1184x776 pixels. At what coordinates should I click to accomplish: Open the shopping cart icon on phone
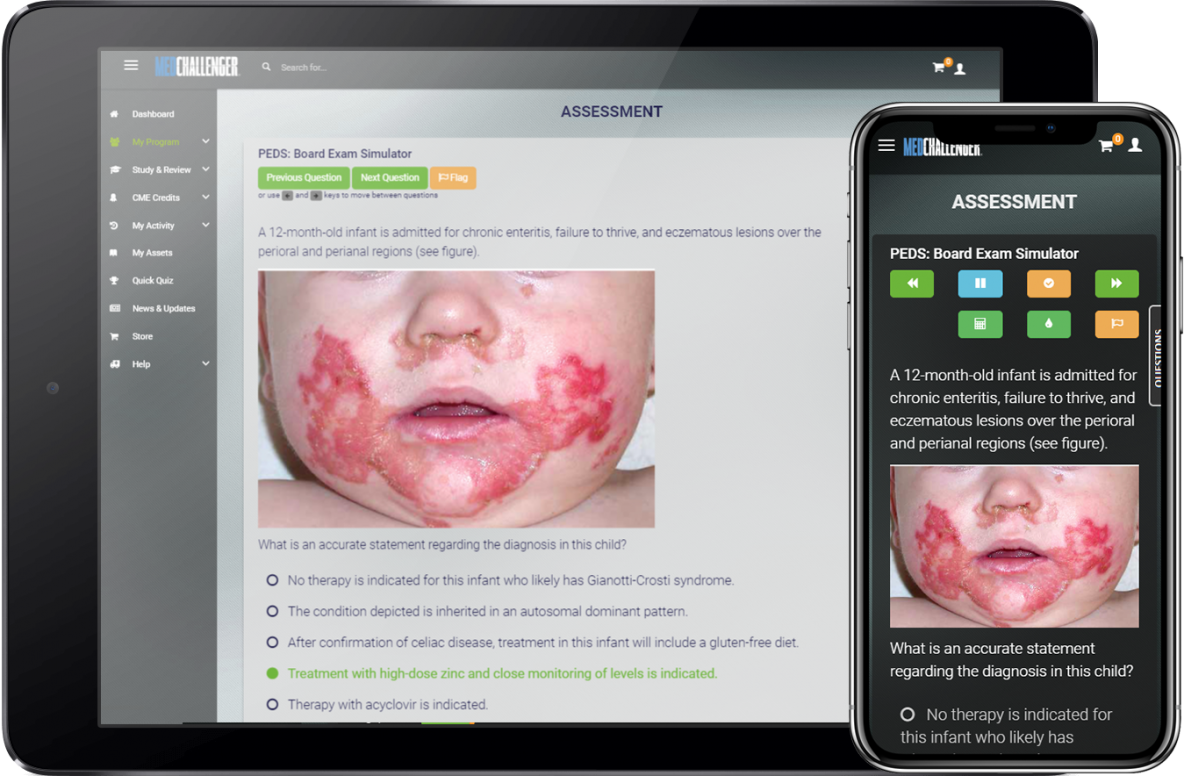coord(1106,146)
